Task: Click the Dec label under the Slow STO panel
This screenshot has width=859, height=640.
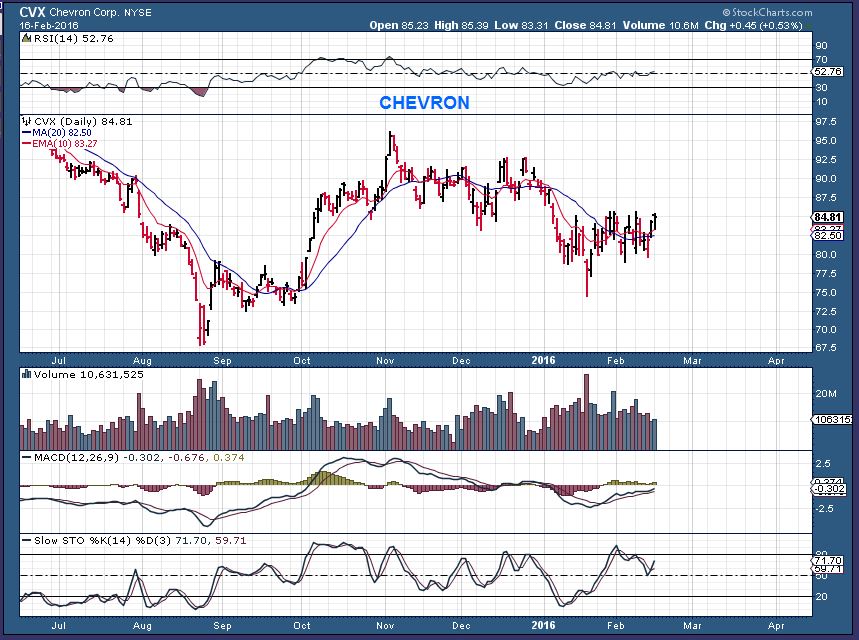Action: (x=461, y=625)
